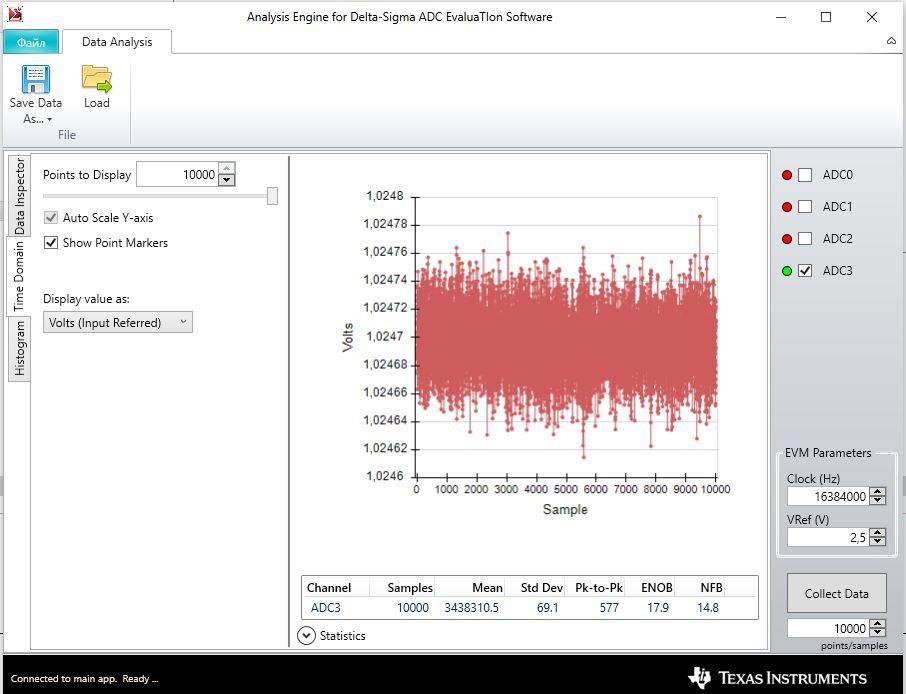Click the ENOB value 17.9
906x694 pixels.
point(658,608)
